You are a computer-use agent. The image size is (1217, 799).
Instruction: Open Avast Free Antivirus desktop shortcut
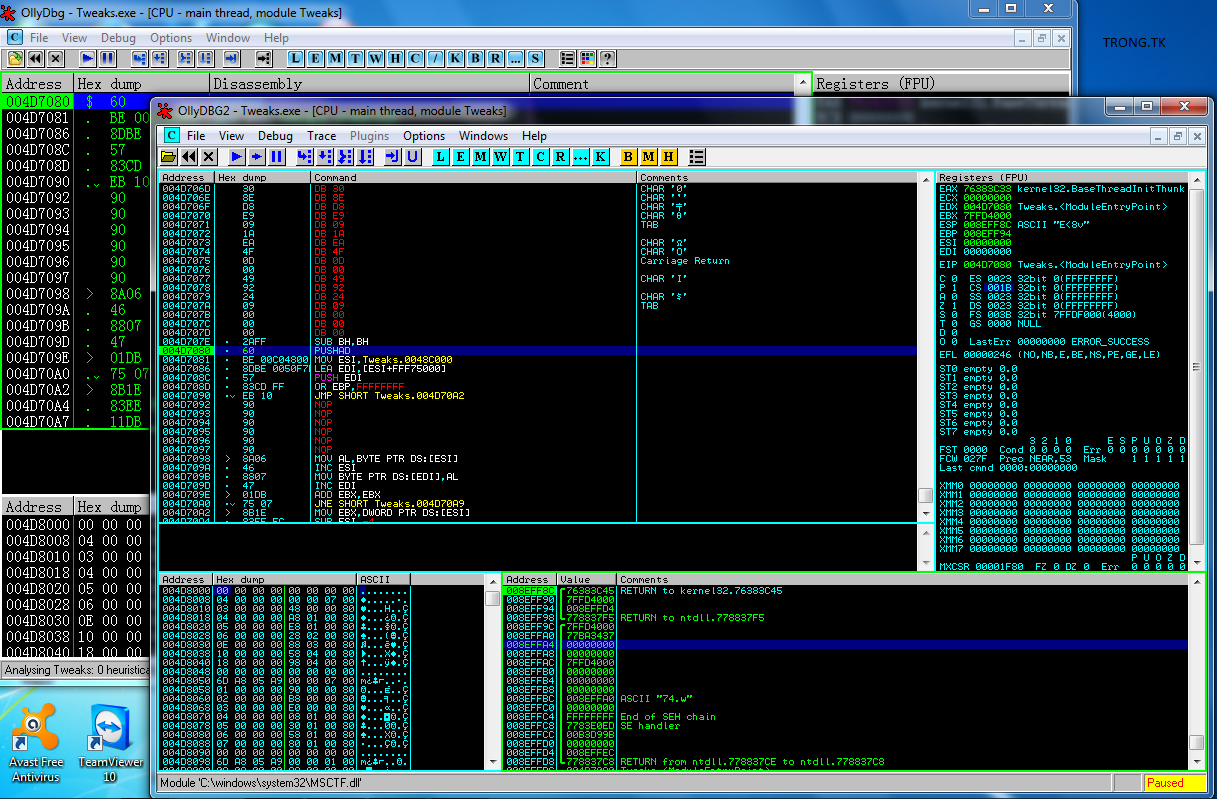38,742
